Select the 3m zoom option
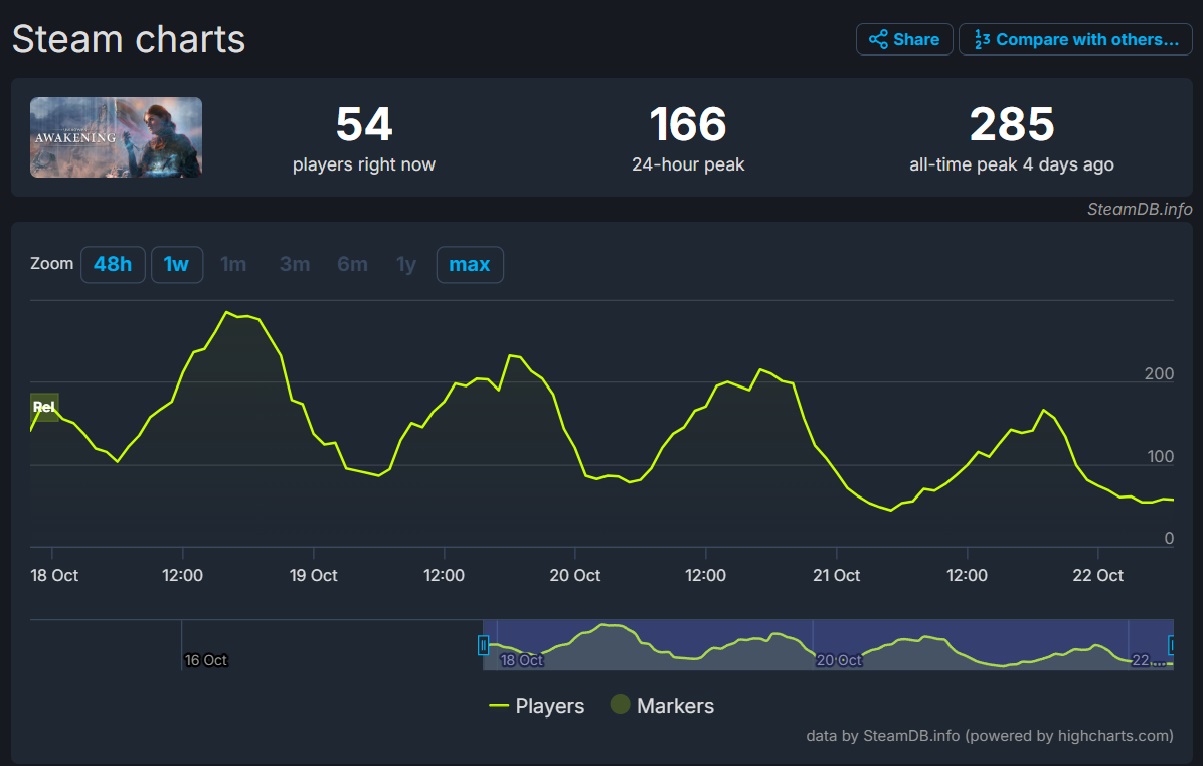 pyautogui.click(x=295, y=265)
